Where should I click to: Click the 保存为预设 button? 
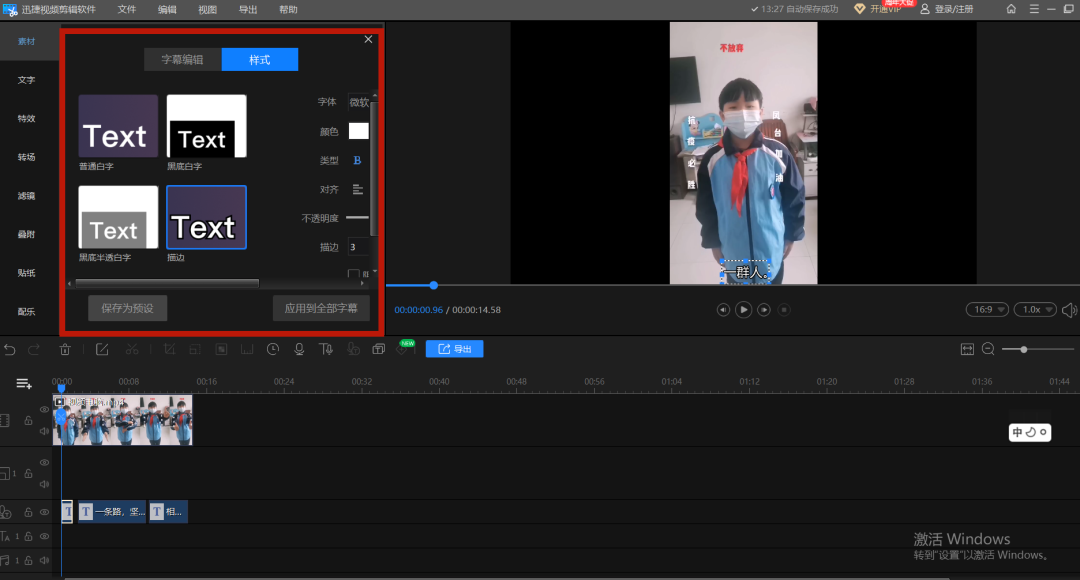(x=127, y=308)
